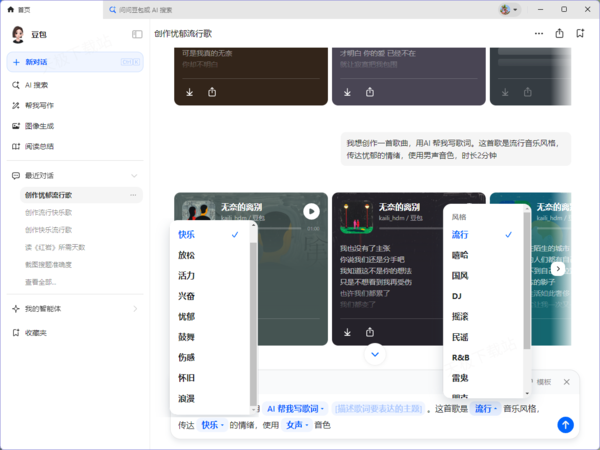Collapse the sidebar with the panel icon
The image size is (600, 450).
coord(137,34)
